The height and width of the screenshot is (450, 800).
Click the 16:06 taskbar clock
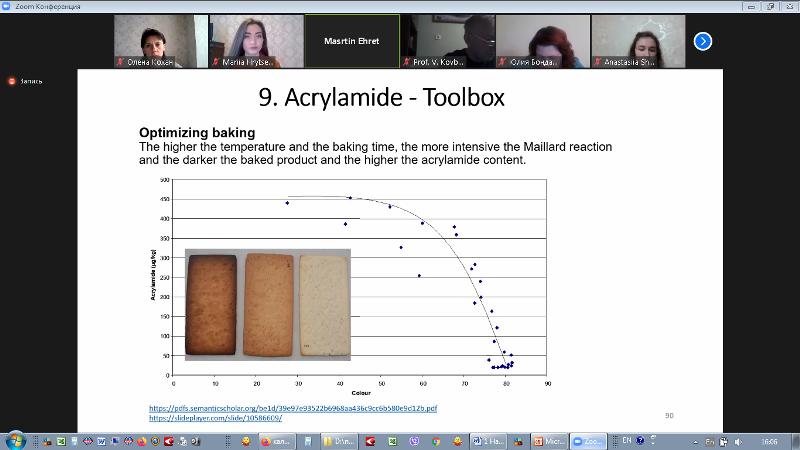point(769,442)
